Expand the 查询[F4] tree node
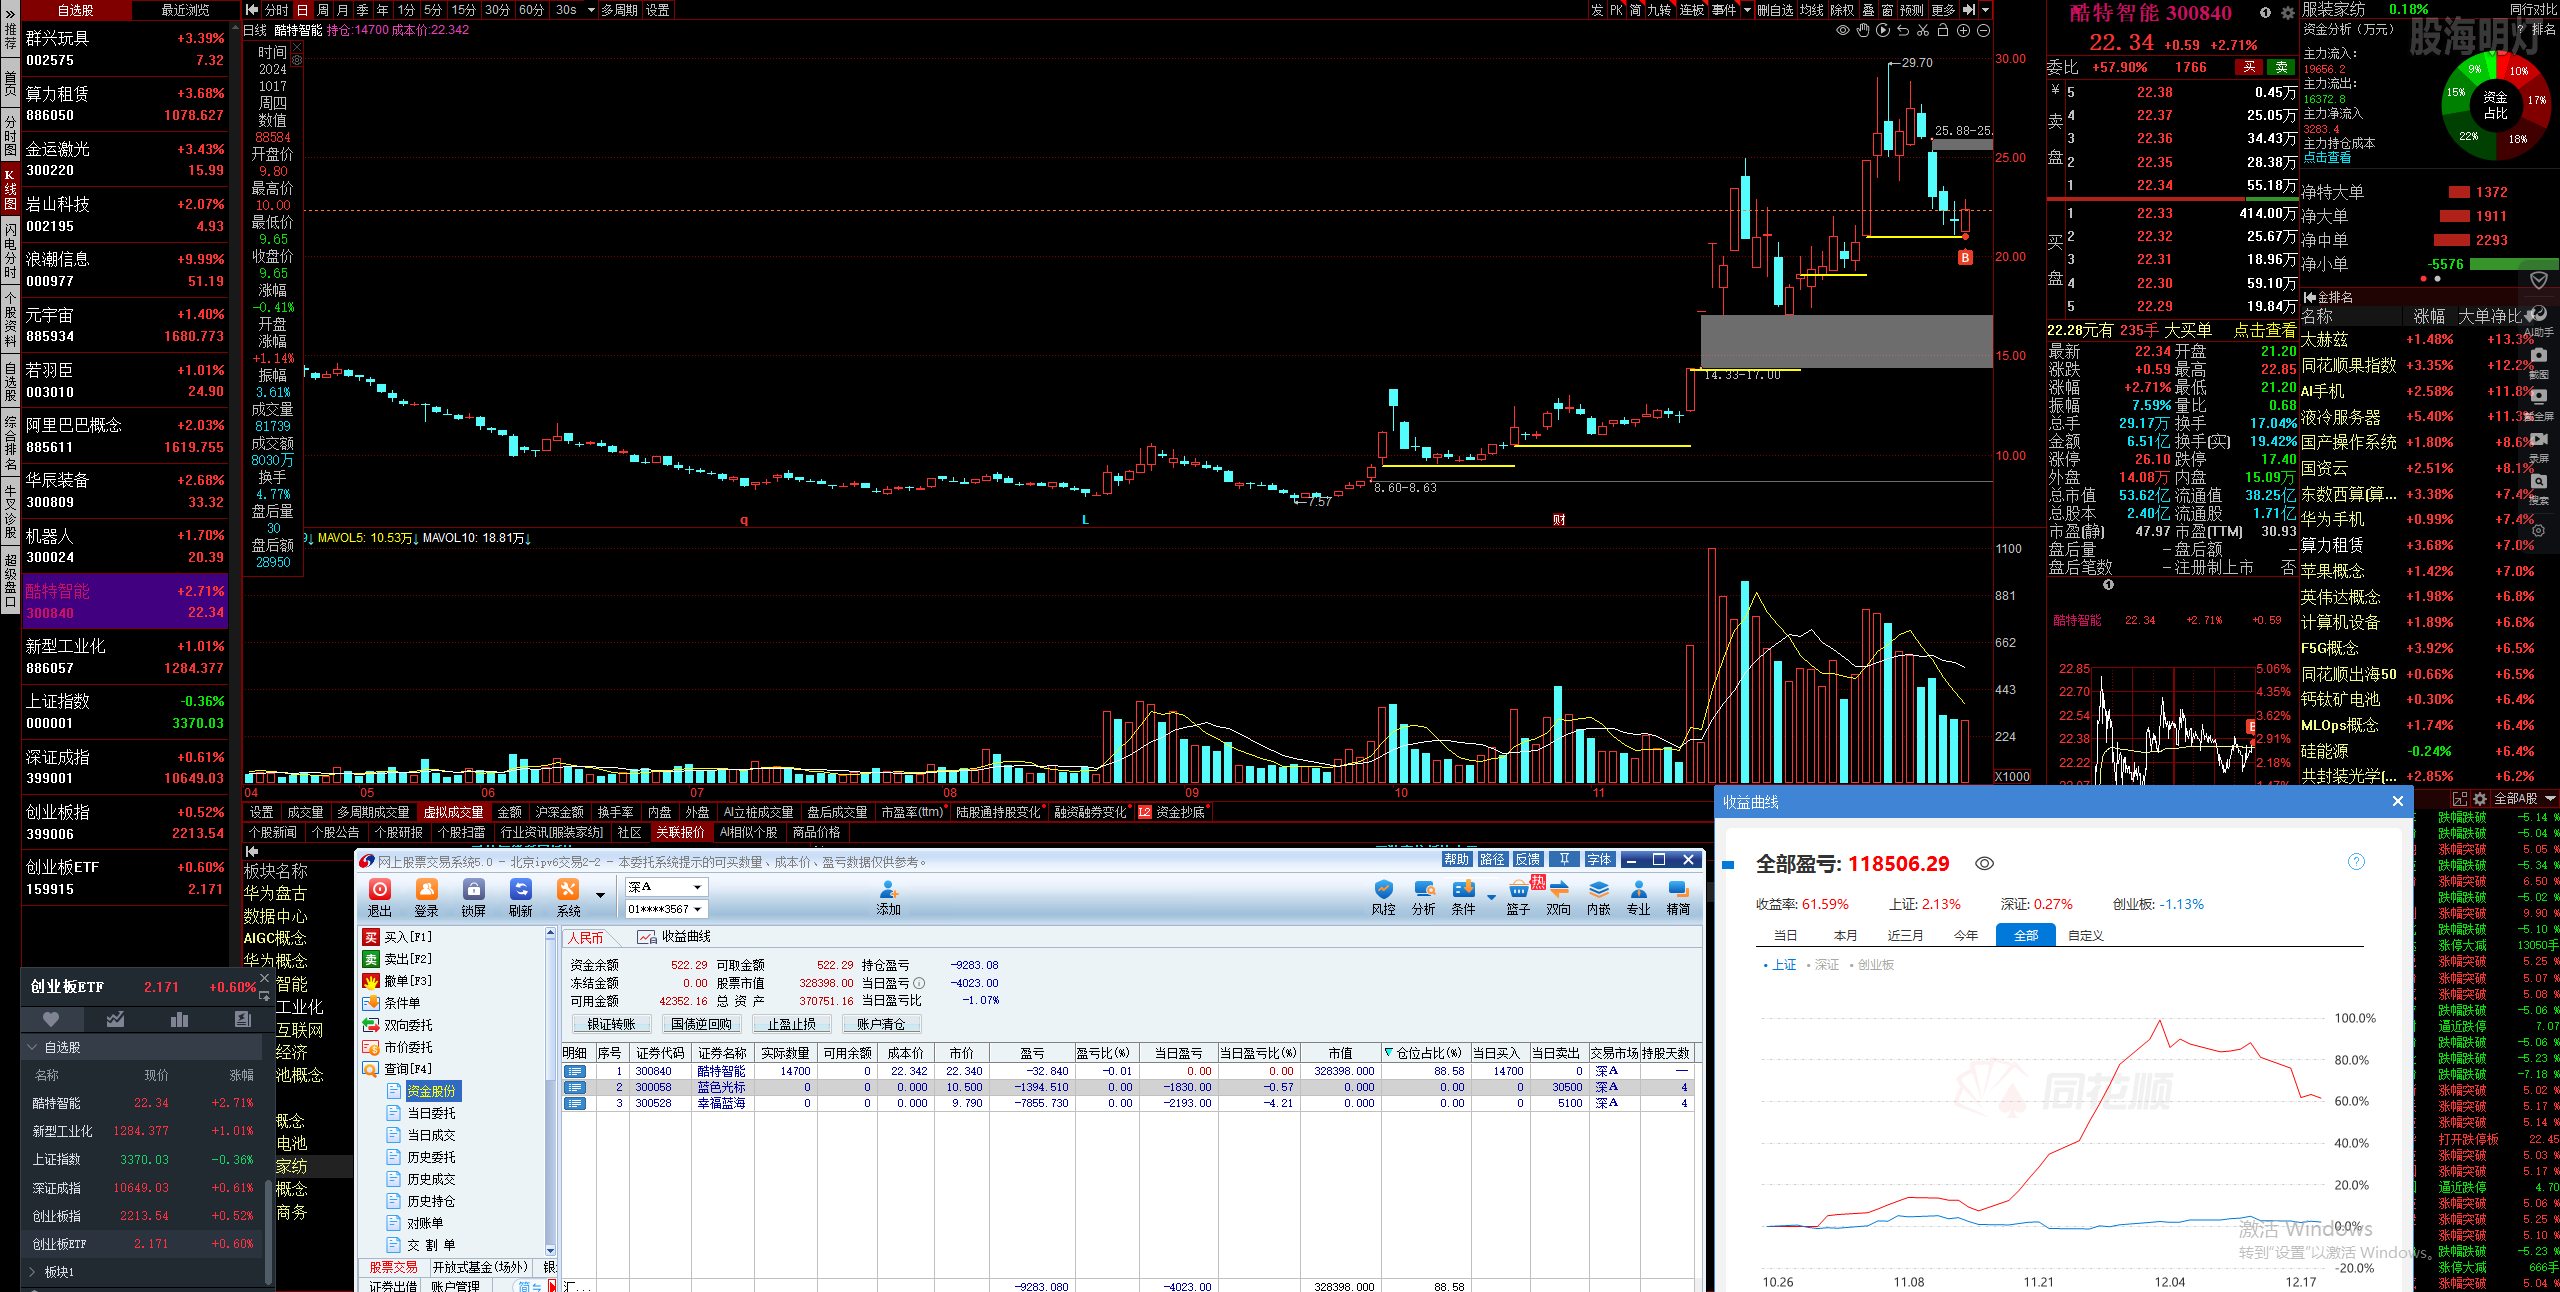Image resolution: width=2560 pixels, height=1292 pixels. click(x=398, y=1069)
